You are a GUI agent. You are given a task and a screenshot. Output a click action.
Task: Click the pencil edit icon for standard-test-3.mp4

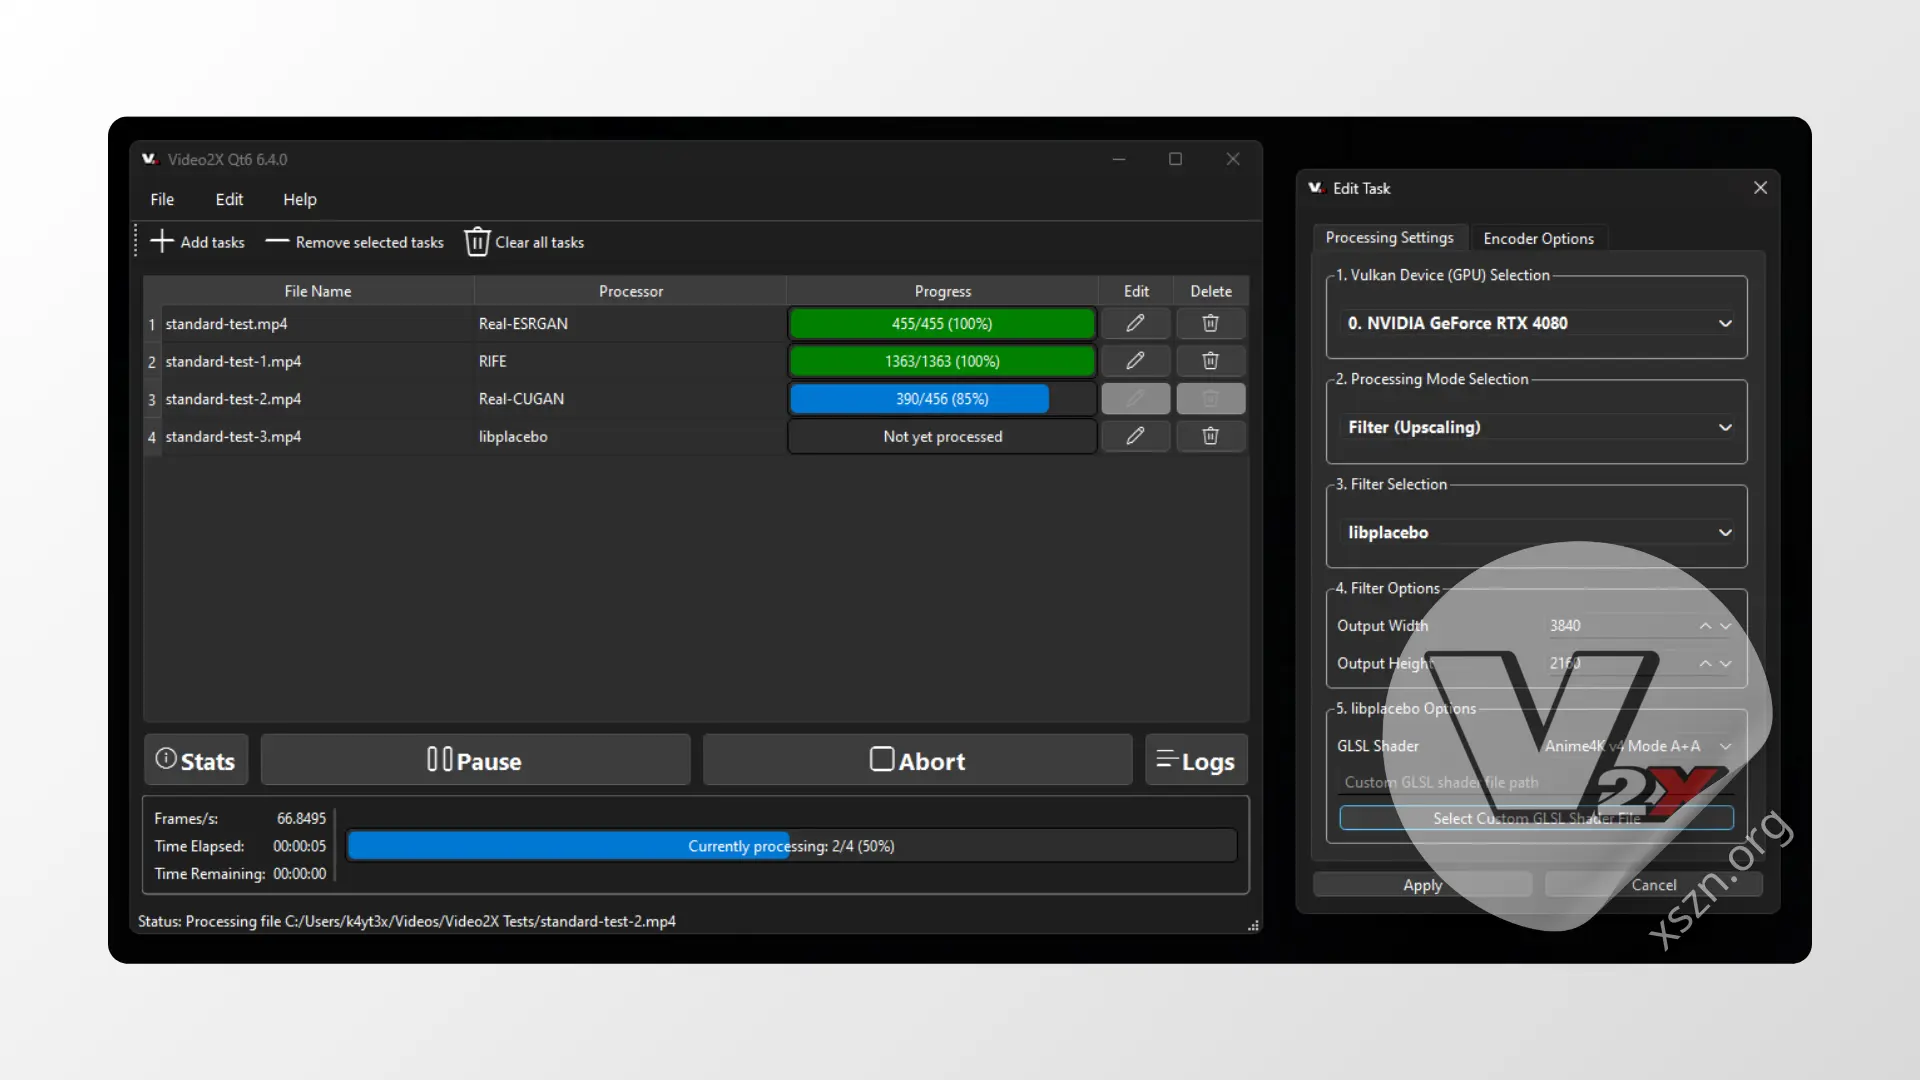click(x=1135, y=436)
